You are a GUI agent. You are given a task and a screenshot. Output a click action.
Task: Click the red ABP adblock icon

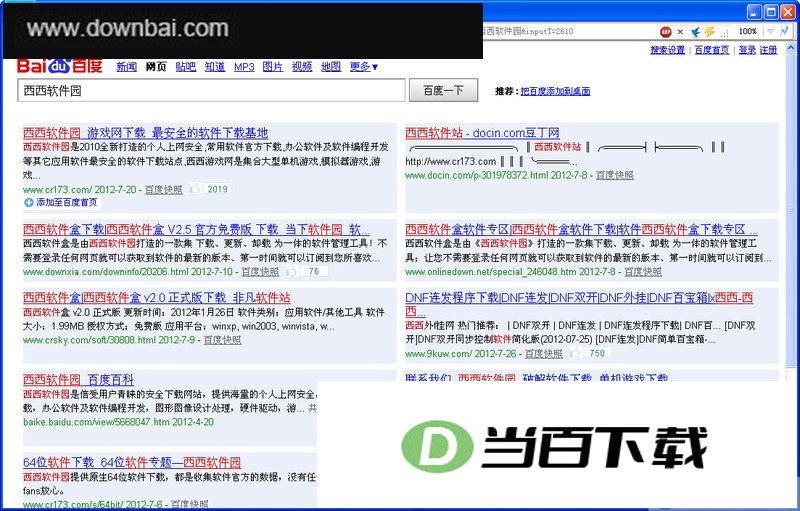pos(665,32)
